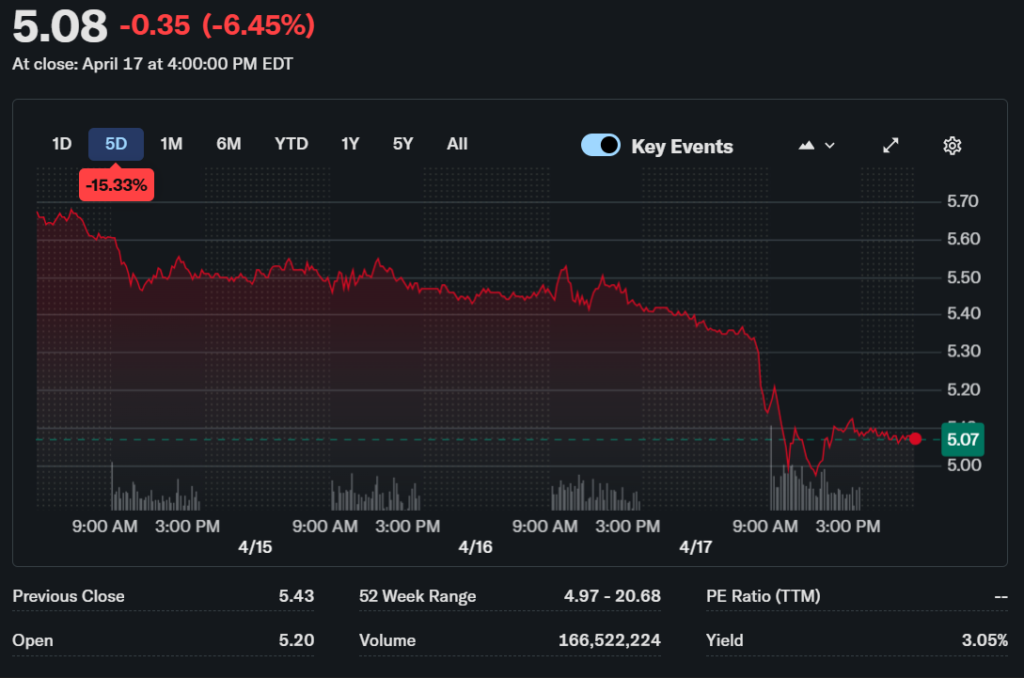This screenshot has height=678, width=1024.
Task: Expand the chart to fullscreen
Action: pos(890,146)
